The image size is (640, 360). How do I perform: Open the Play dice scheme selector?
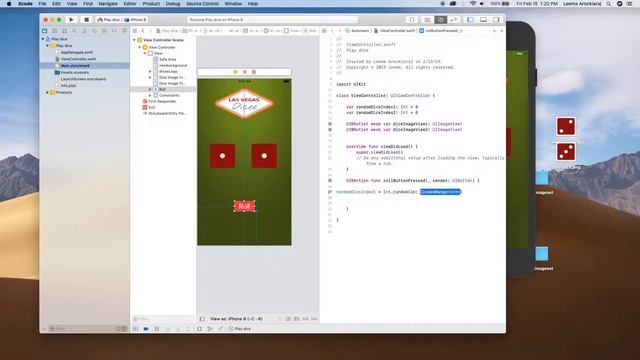[109, 20]
